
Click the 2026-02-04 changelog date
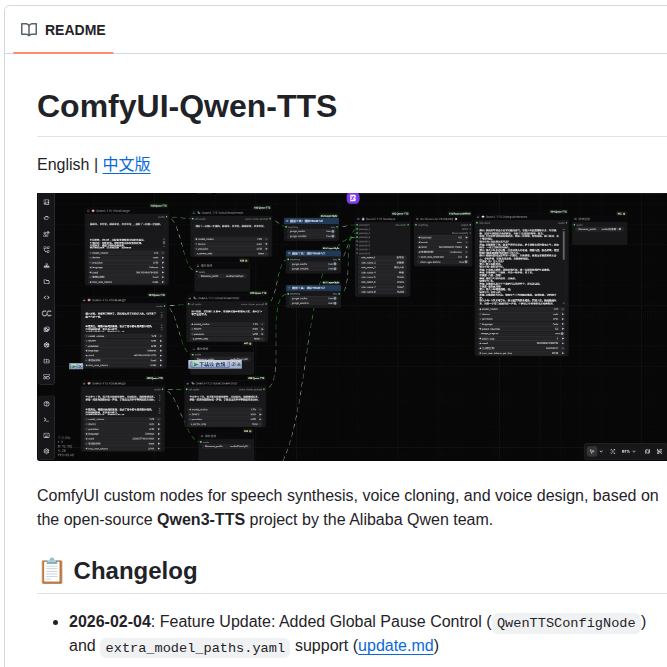(x=110, y=621)
